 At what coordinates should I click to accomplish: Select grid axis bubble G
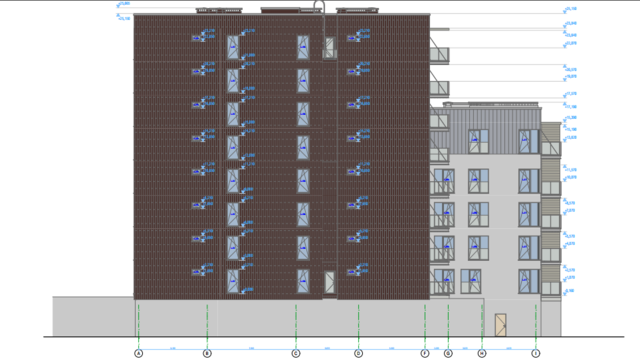pyautogui.click(x=448, y=353)
